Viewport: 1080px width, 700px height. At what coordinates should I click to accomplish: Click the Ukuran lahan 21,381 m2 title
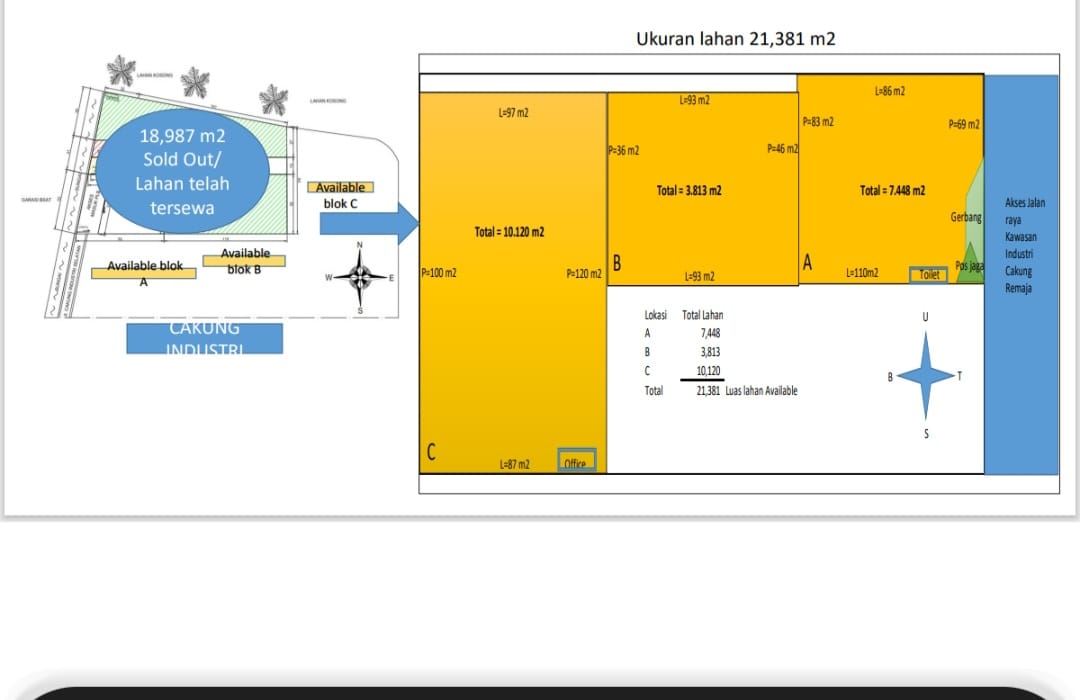tap(735, 39)
